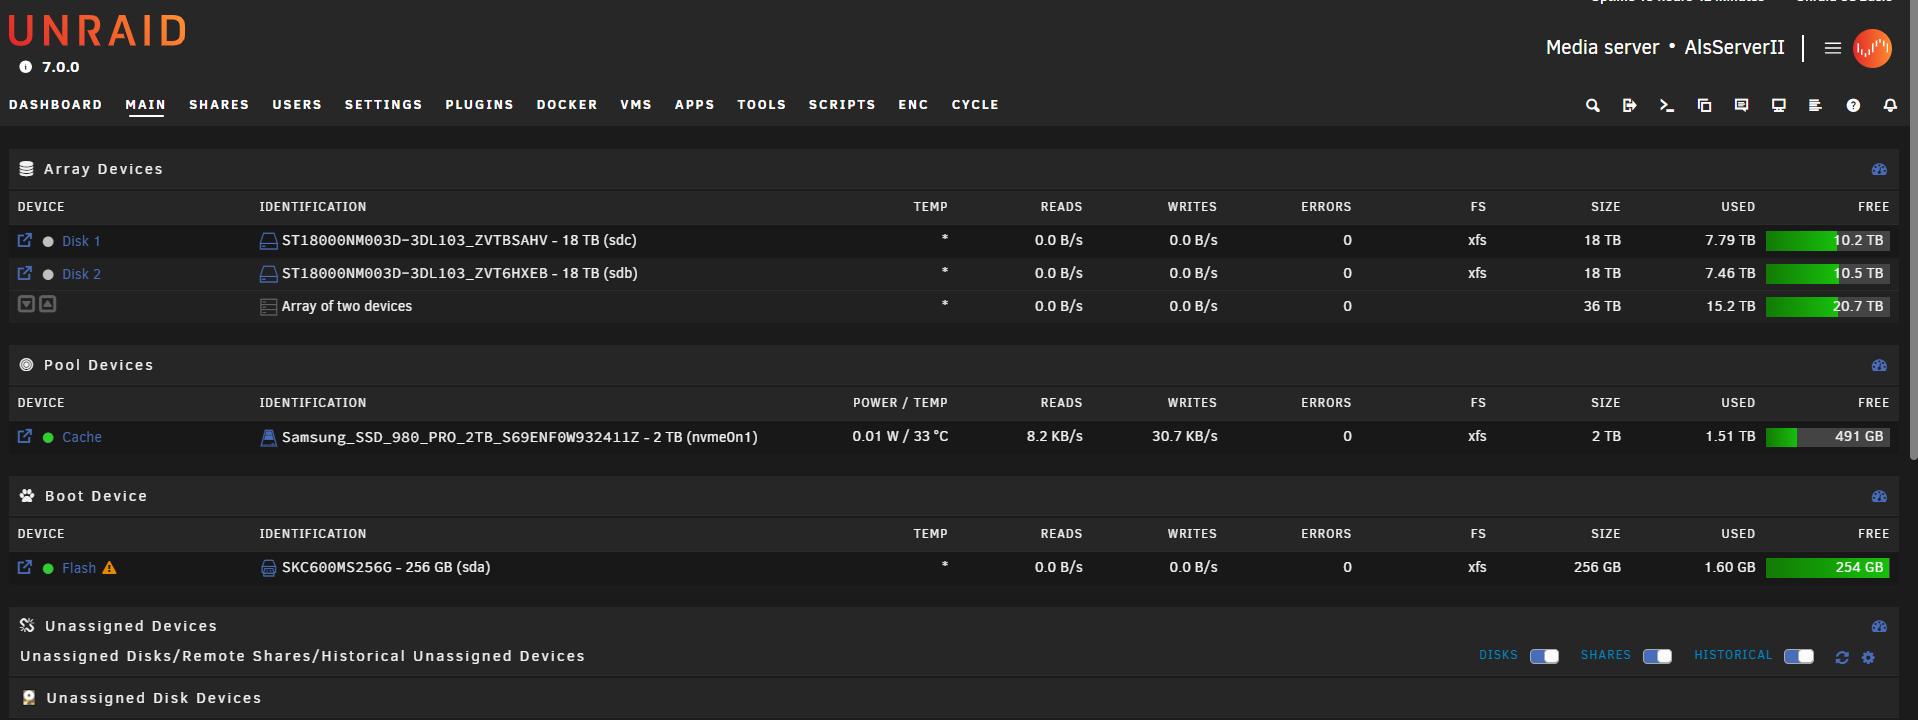Open the system log lines icon
This screenshot has width=1918, height=720.
tap(1815, 105)
